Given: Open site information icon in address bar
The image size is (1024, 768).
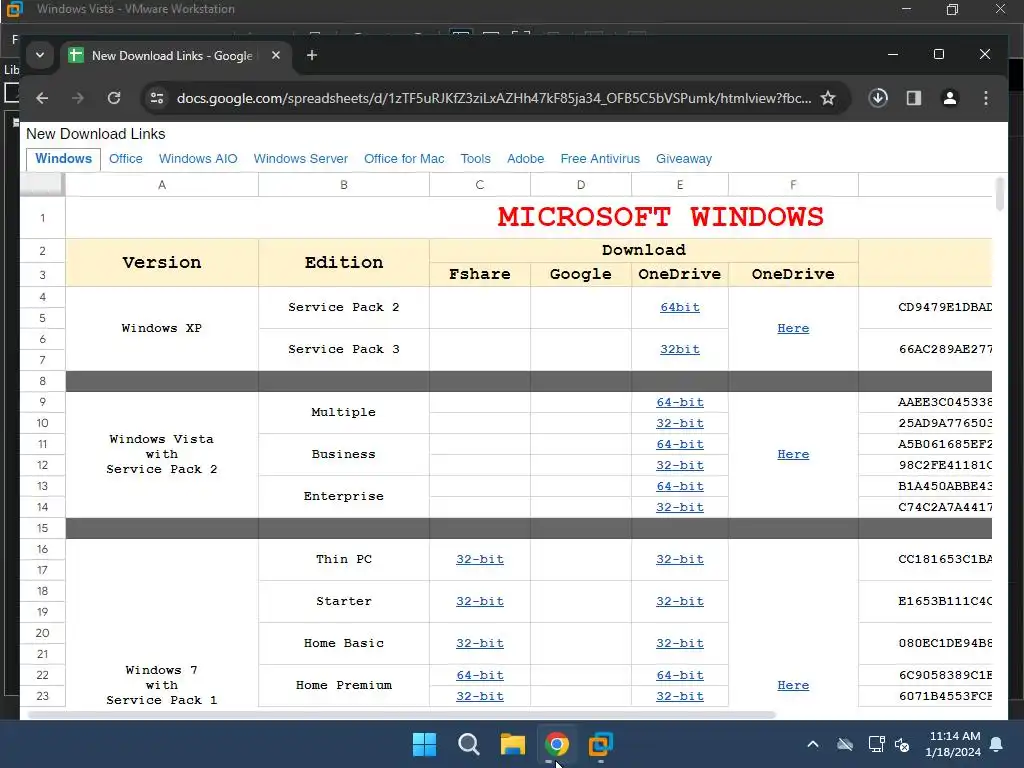Looking at the screenshot, I should (157, 98).
